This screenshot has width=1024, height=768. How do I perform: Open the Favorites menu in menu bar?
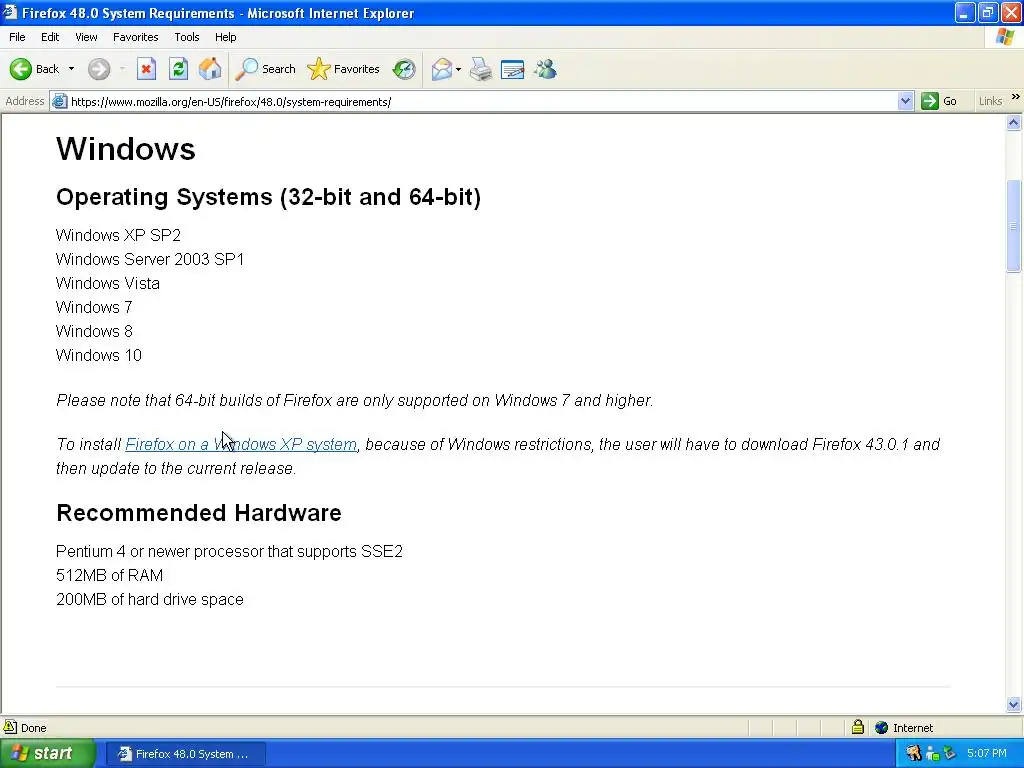pos(135,37)
